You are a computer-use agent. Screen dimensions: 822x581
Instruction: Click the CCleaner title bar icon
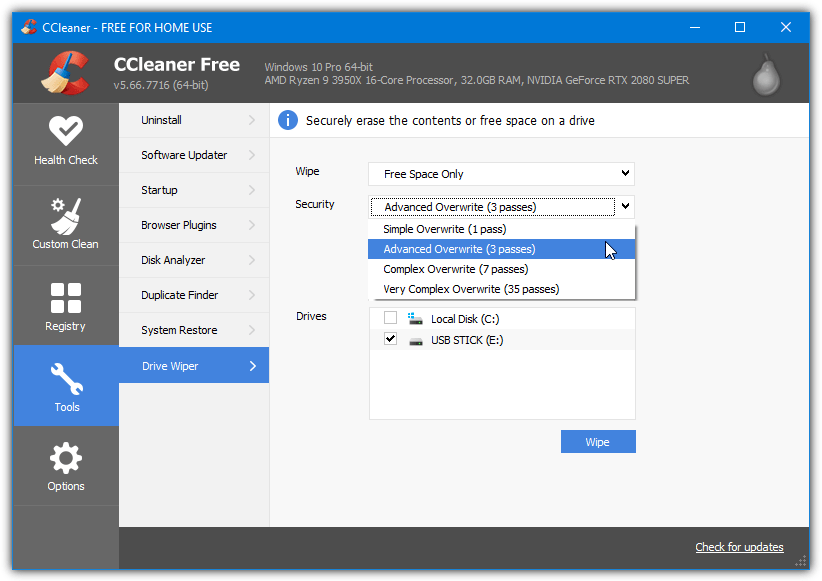tap(29, 27)
